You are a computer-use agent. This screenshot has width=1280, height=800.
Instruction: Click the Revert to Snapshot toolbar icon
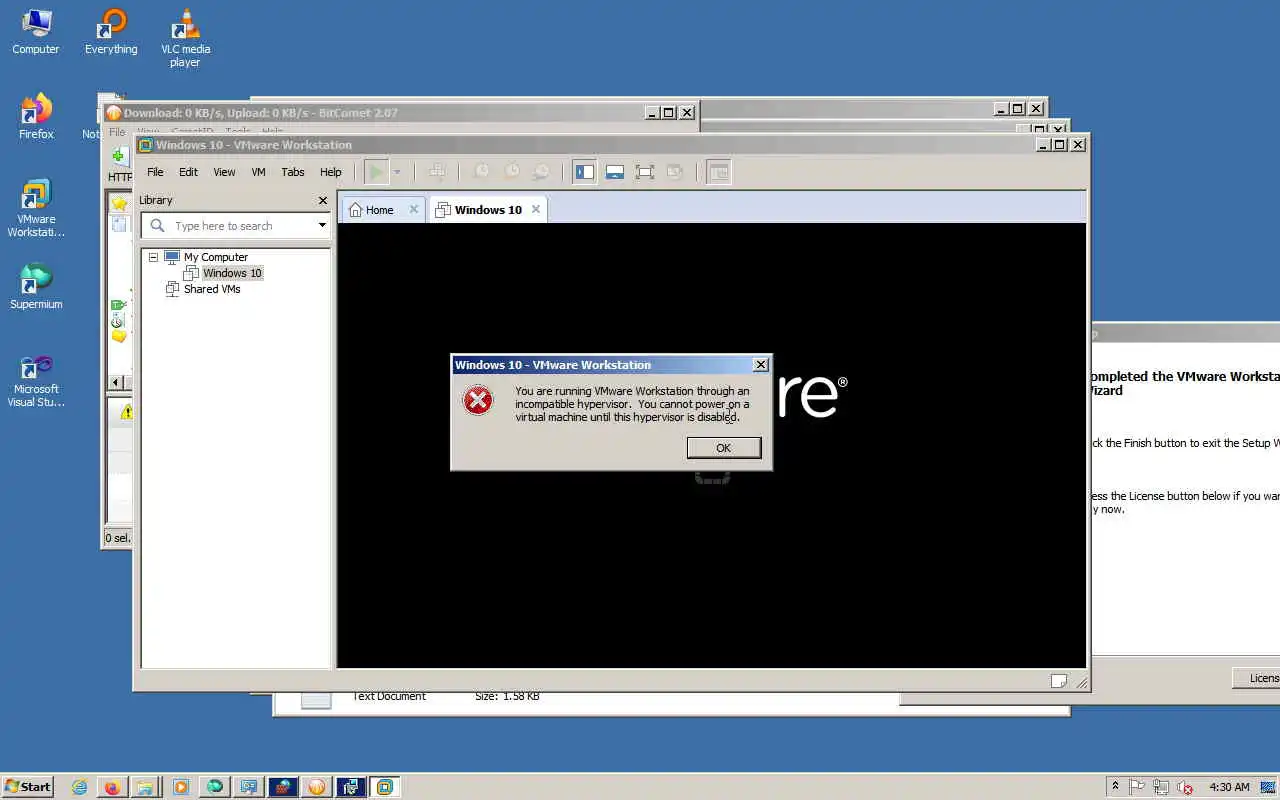pos(511,172)
